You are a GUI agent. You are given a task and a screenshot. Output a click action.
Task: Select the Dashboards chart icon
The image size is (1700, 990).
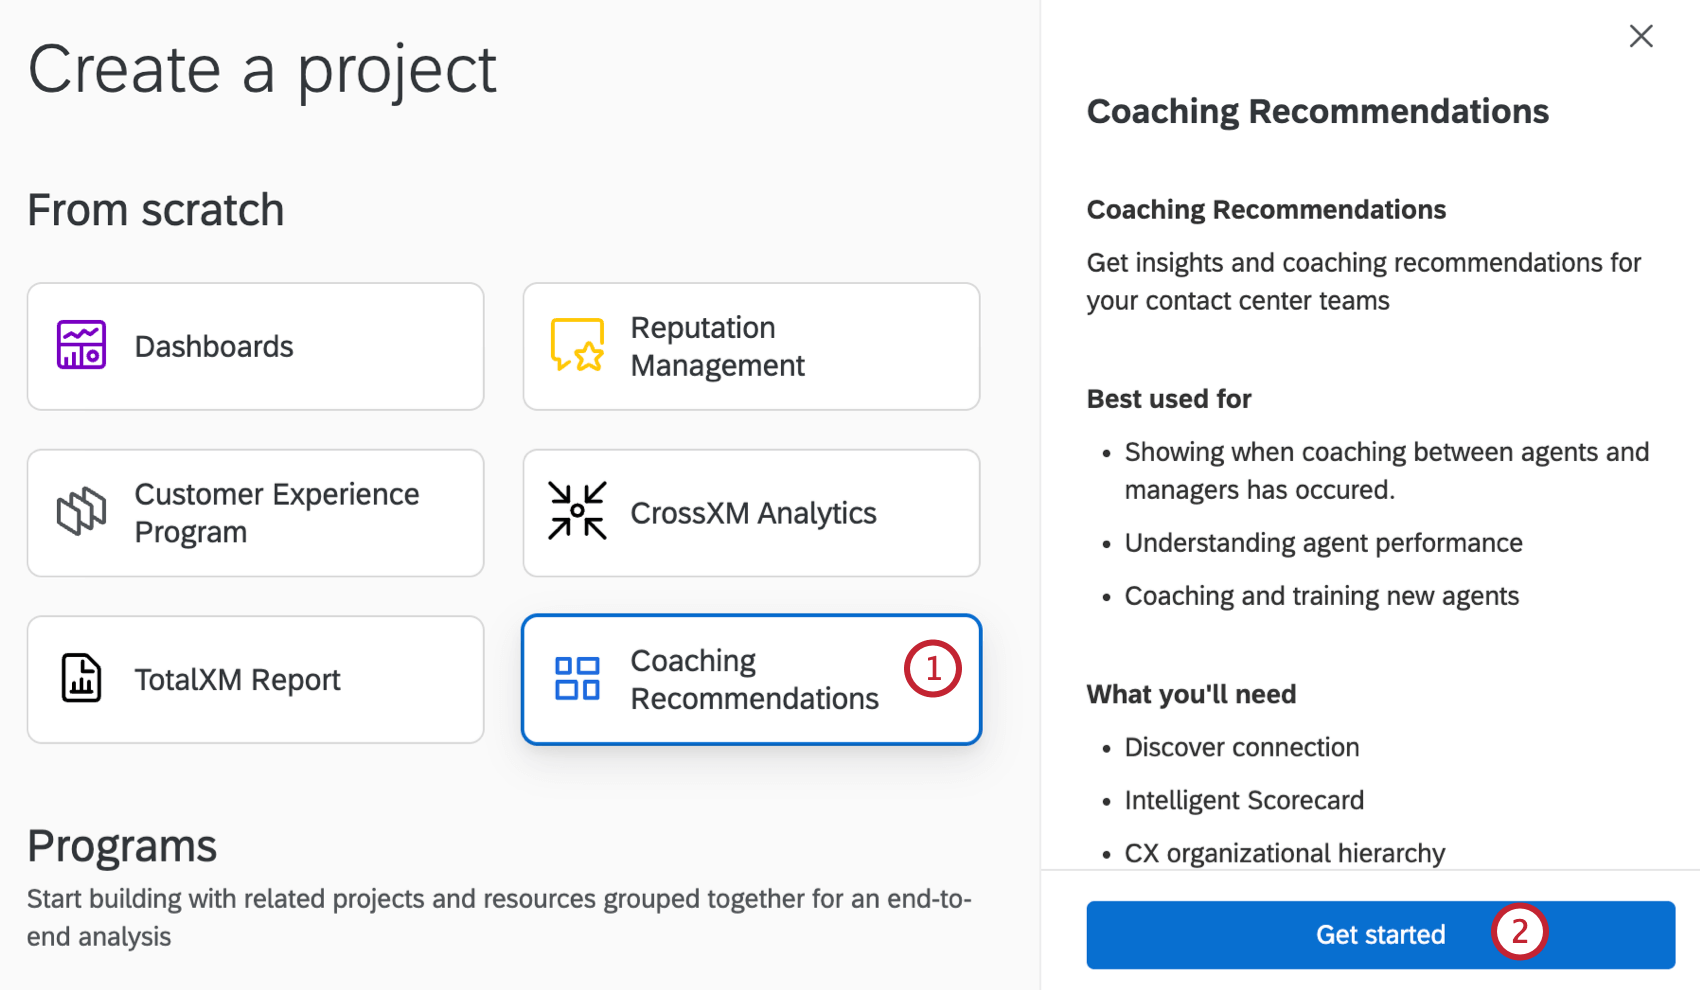[x=81, y=345]
